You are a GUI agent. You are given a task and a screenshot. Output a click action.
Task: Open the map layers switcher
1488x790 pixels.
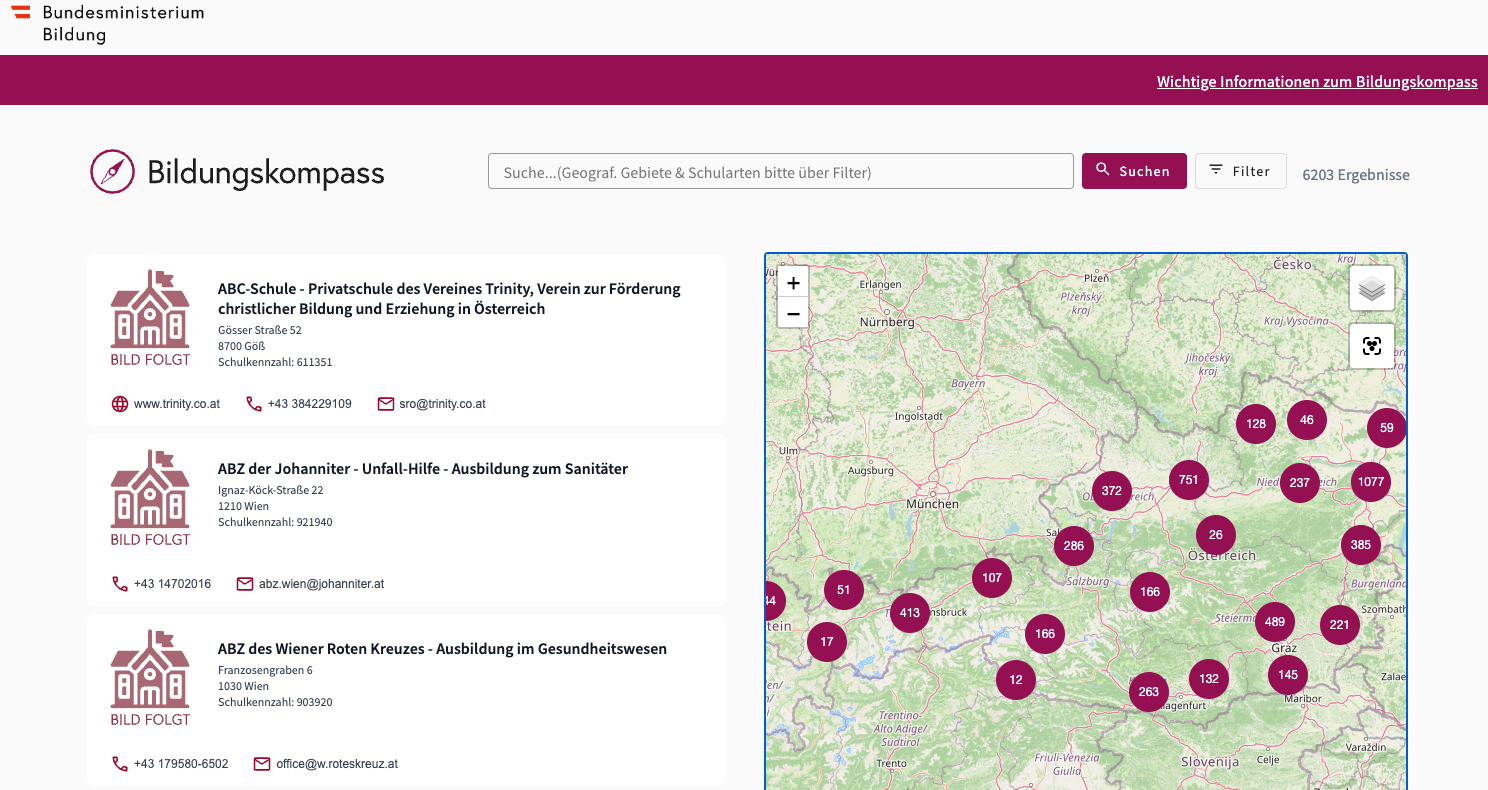click(x=1372, y=288)
